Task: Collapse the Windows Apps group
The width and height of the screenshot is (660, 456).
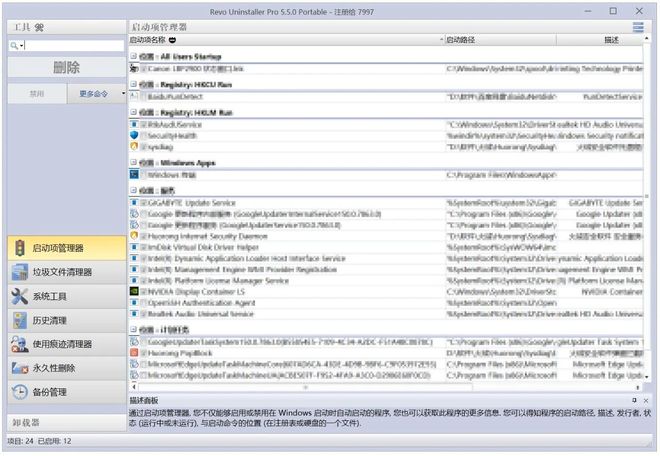Action: [133, 162]
